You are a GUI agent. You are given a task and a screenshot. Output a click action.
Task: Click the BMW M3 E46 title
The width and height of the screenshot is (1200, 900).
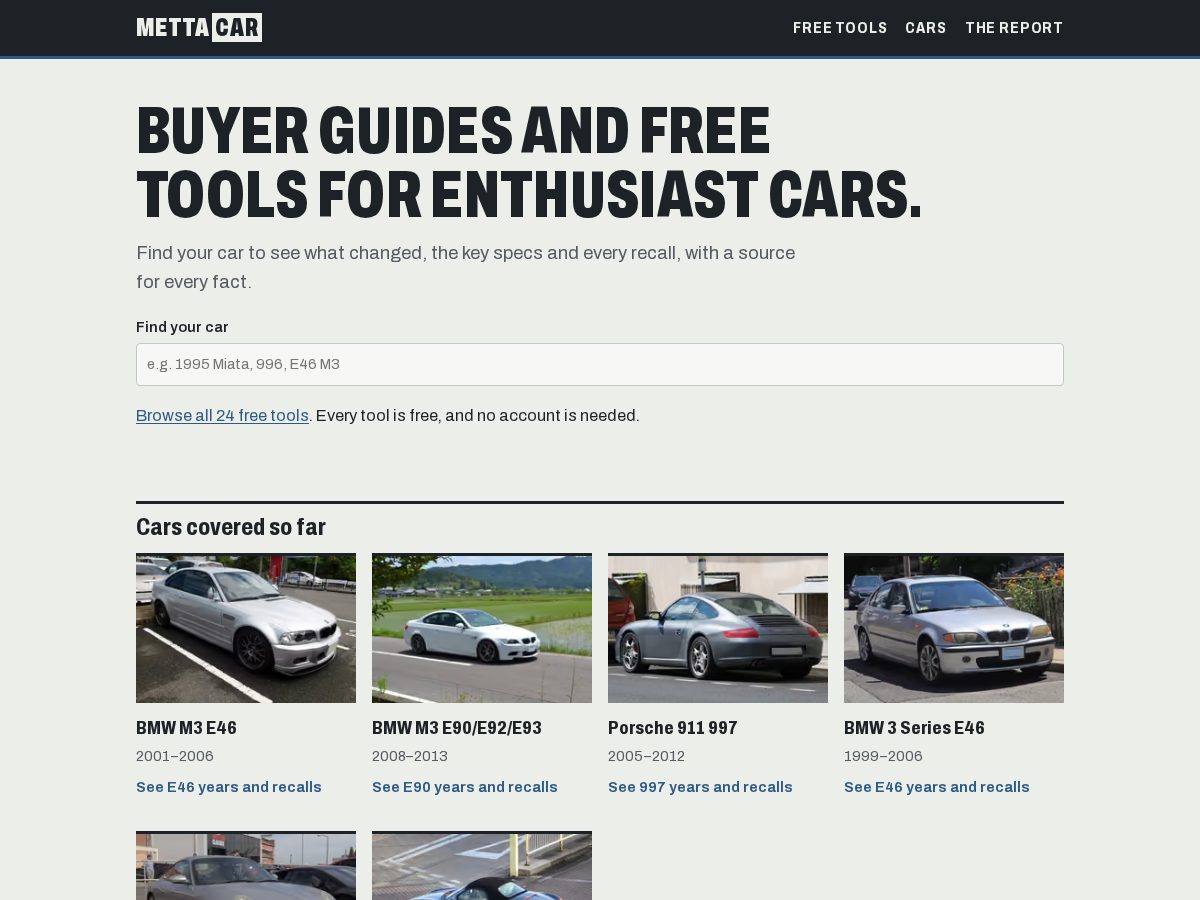pyautogui.click(x=186, y=728)
